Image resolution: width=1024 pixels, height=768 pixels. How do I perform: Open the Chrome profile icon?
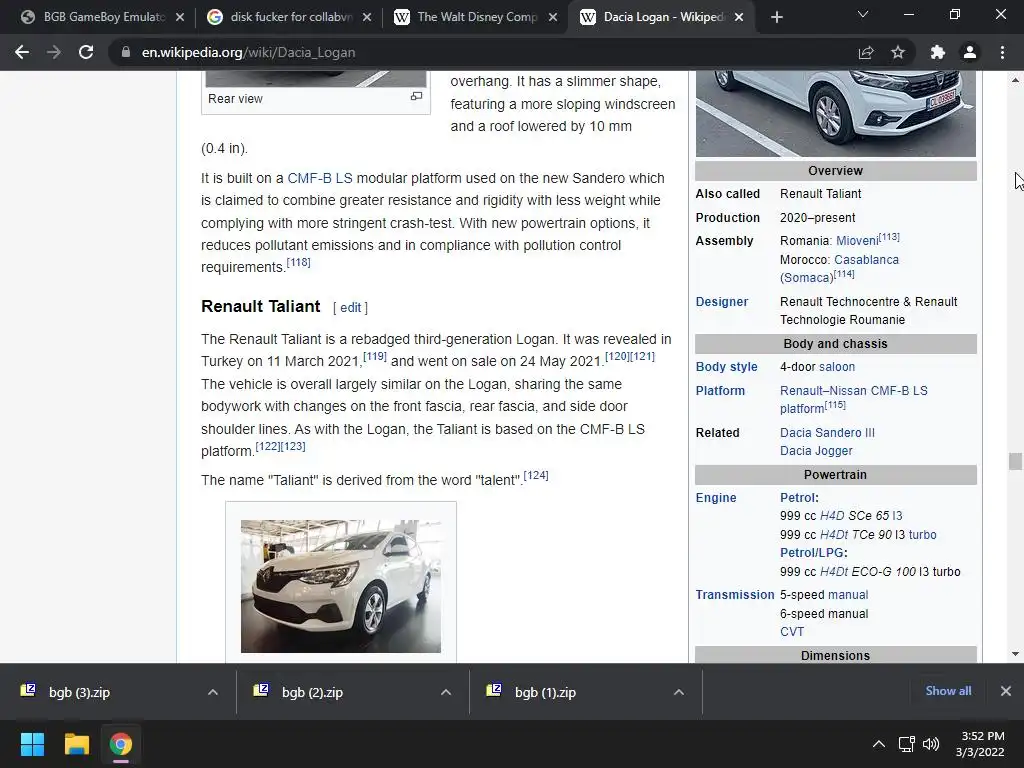pyautogui.click(x=970, y=52)
